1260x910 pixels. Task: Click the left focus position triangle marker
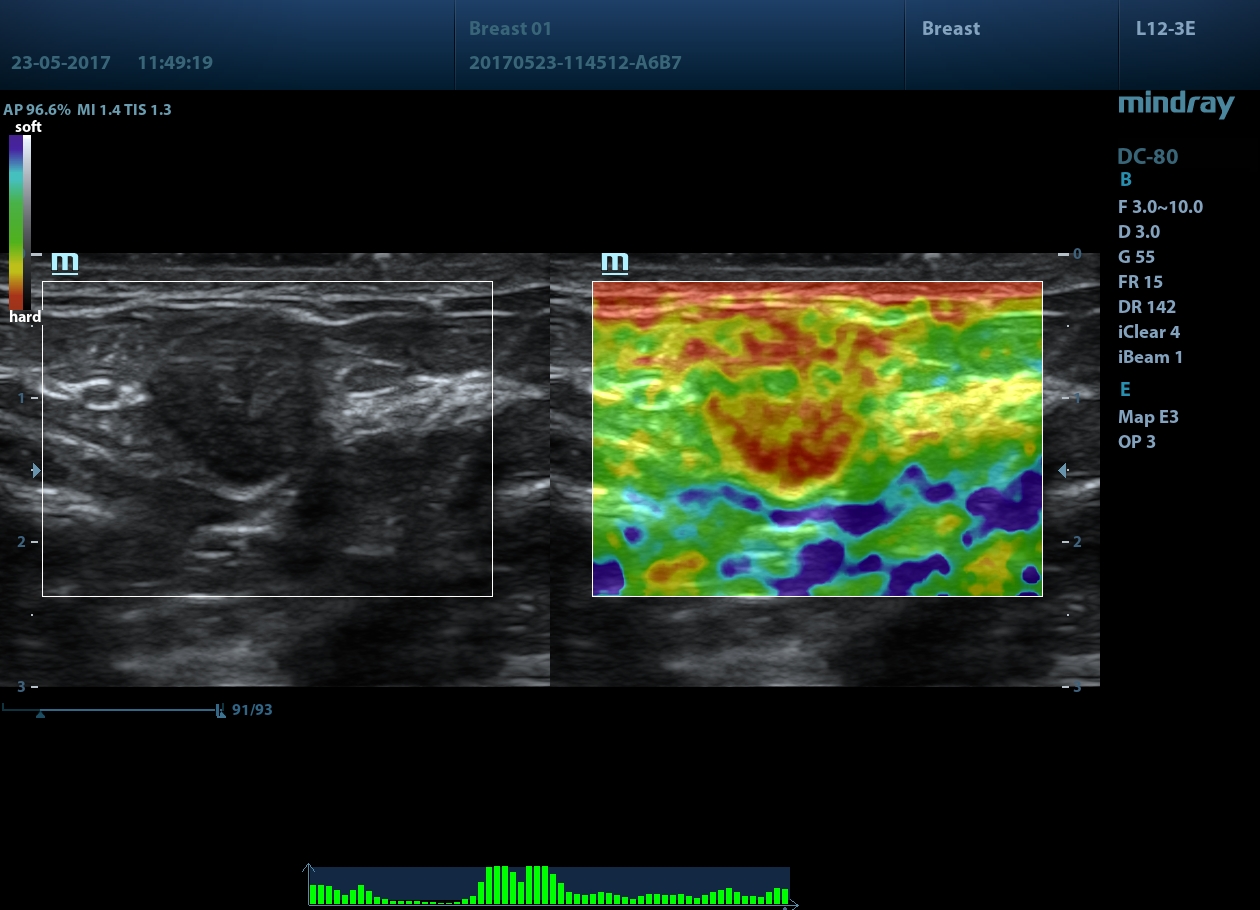click(37, 470)
